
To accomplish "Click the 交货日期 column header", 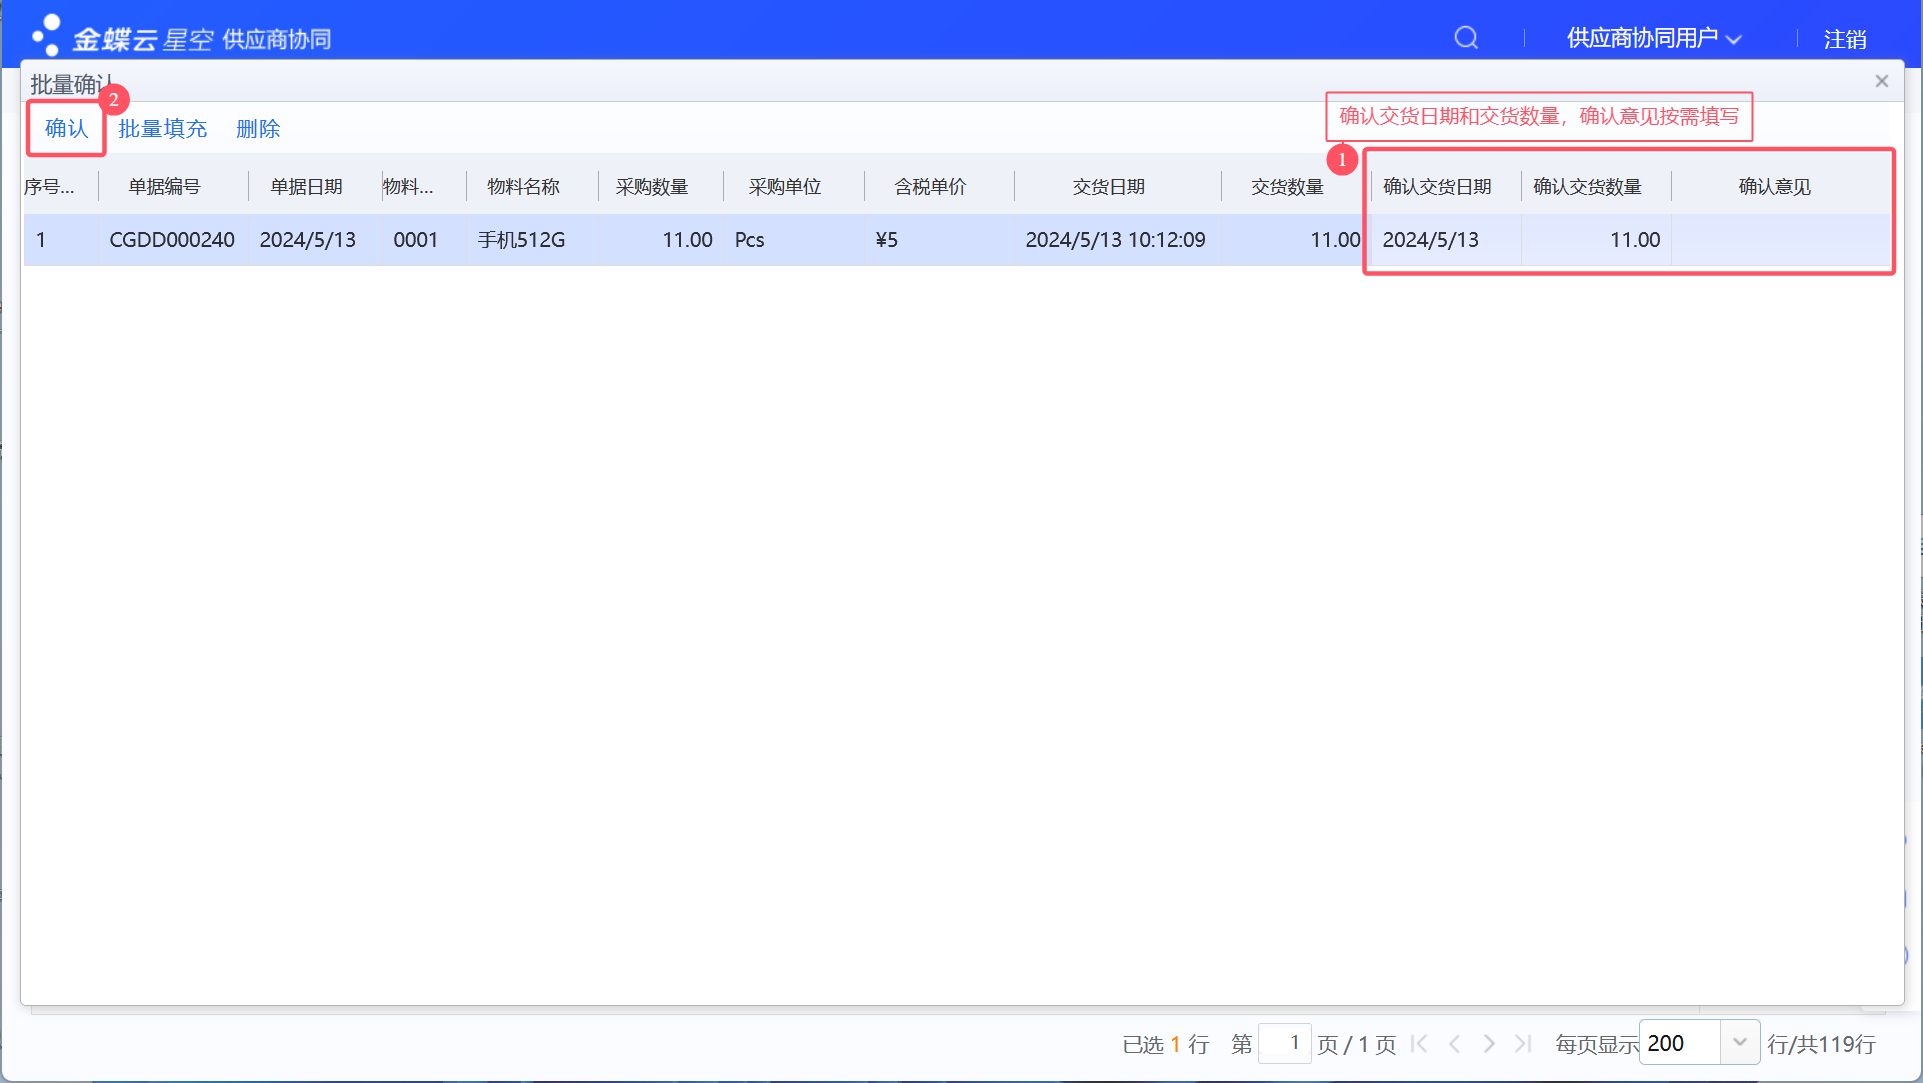I will click(1108, 187).
